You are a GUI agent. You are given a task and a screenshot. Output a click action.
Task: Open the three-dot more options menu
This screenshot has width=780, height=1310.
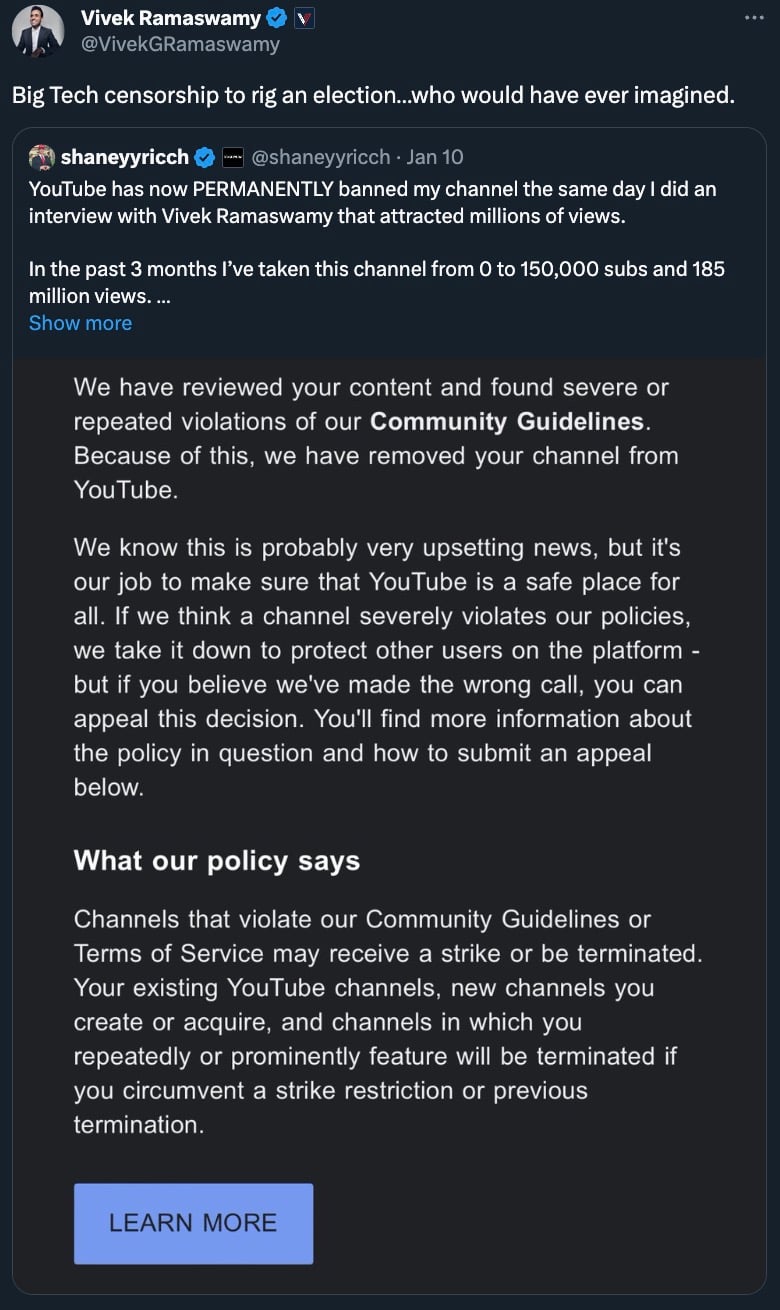tap(755, 17)
